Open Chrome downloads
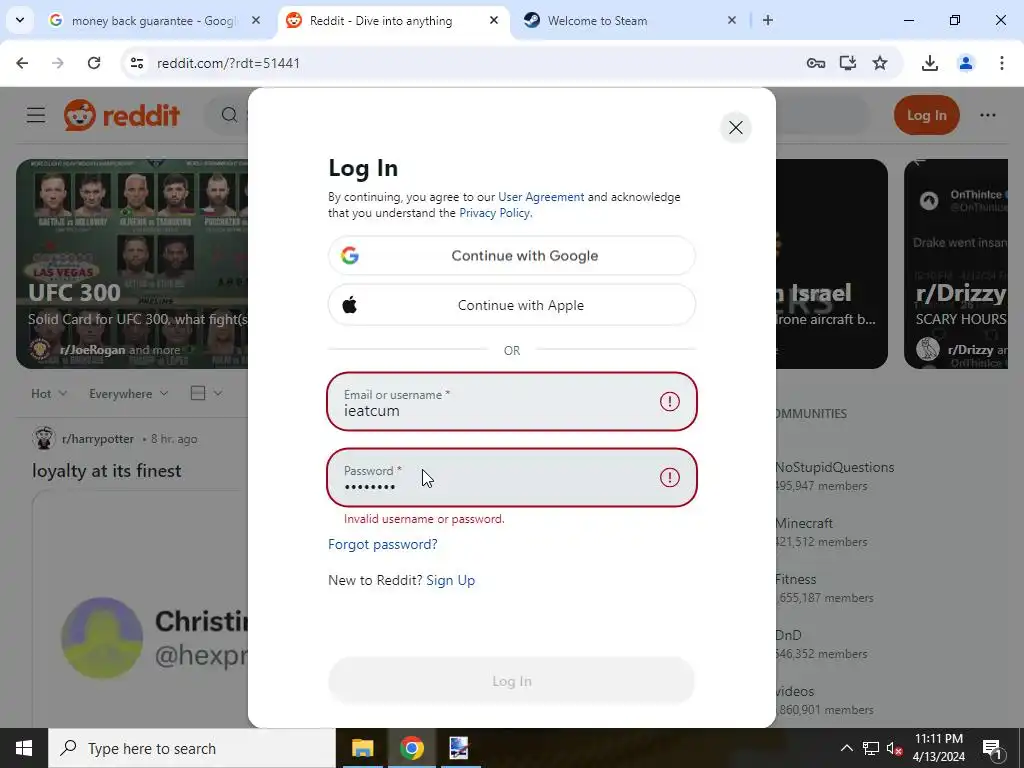Viewport: 1024px width, 768px height. pos(929,63)
